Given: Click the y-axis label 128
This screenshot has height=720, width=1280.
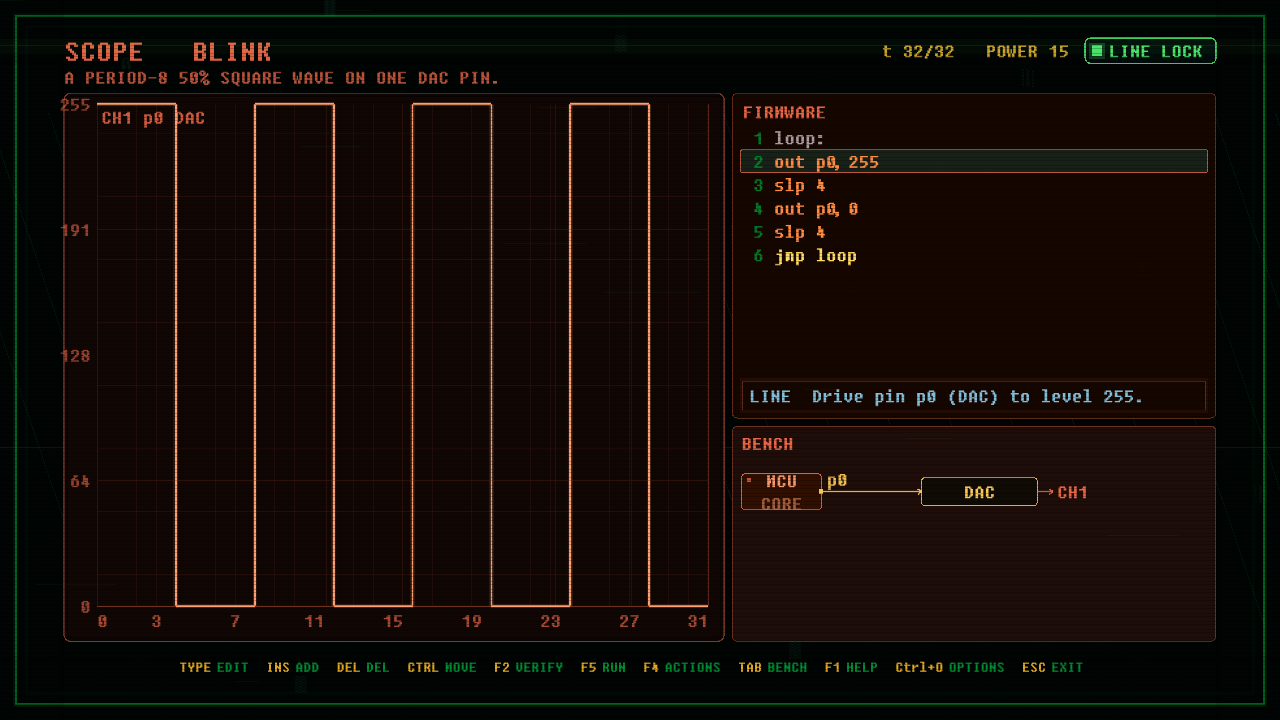Looking at the screenshot, I should 75,356.
